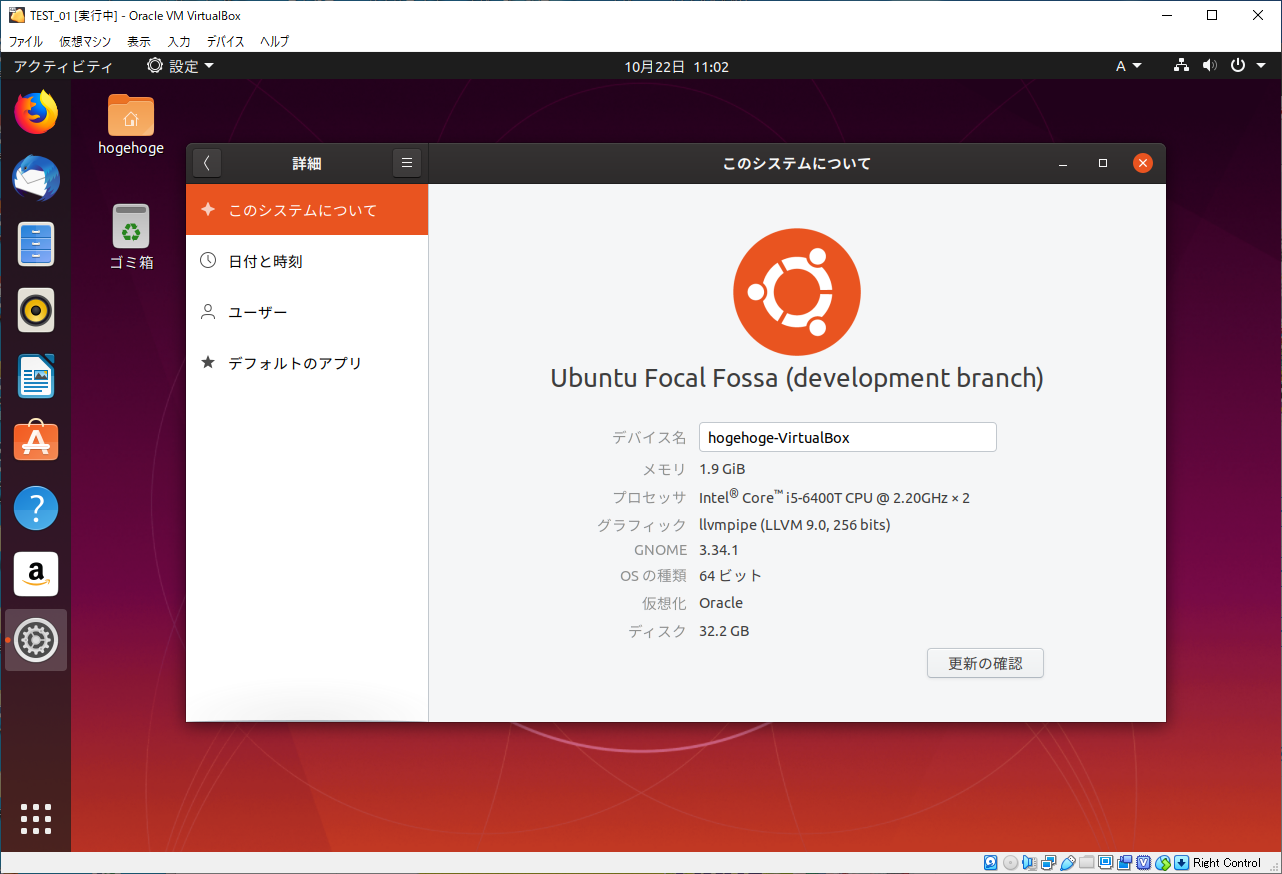
Task: Click VirtualBox audio indicator icon
Action: click(1029, 863)
